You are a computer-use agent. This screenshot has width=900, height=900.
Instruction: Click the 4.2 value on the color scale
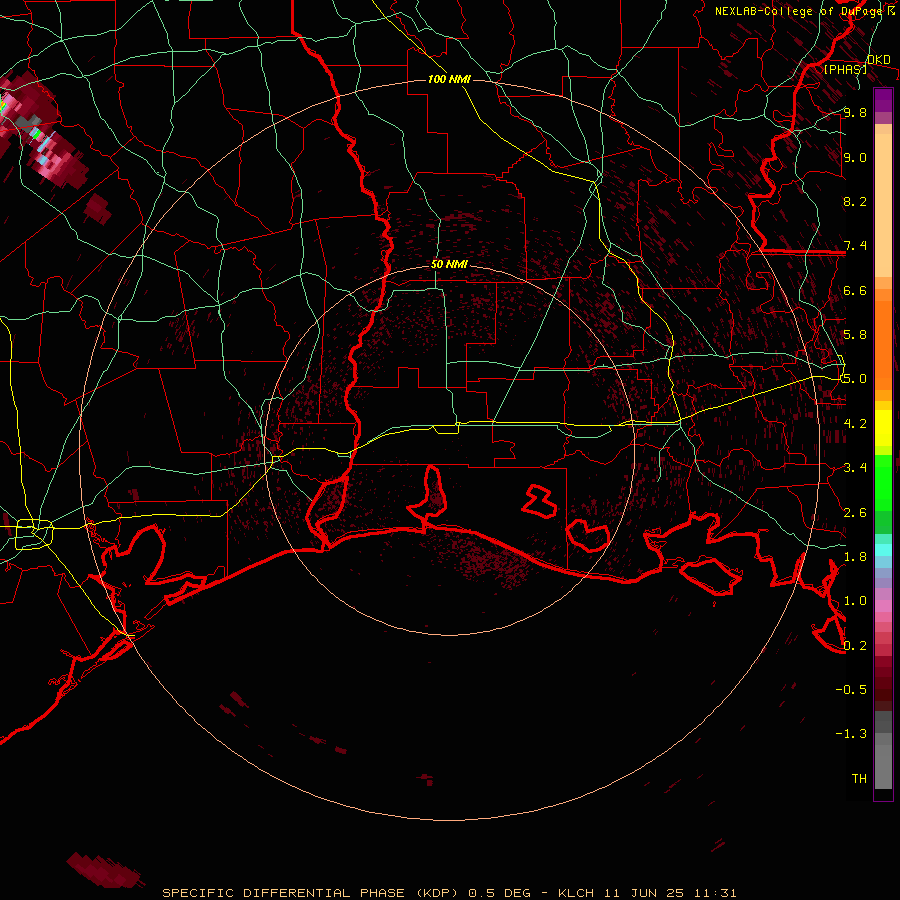855,423
